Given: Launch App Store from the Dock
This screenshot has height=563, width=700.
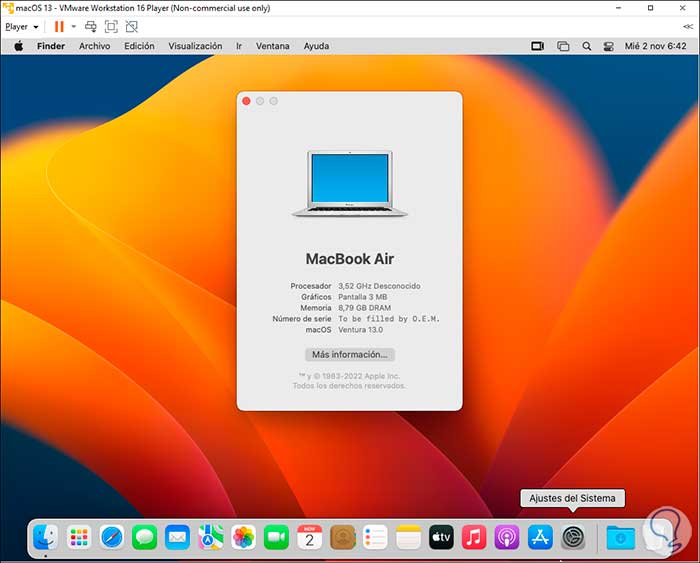Looking at the screenshot, I should pos(540,537).
